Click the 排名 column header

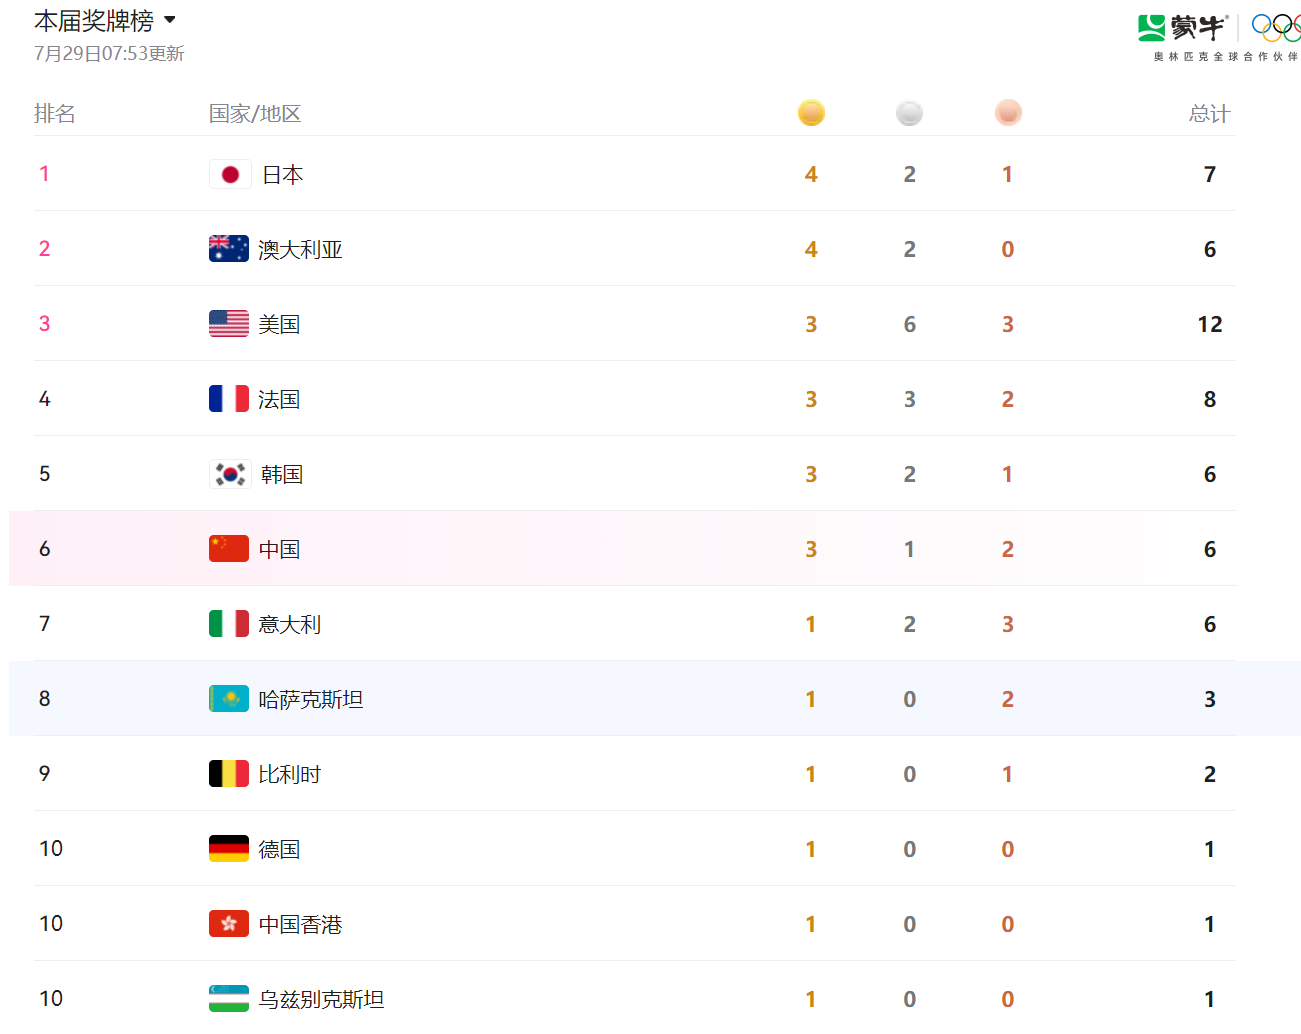(55, 114)
